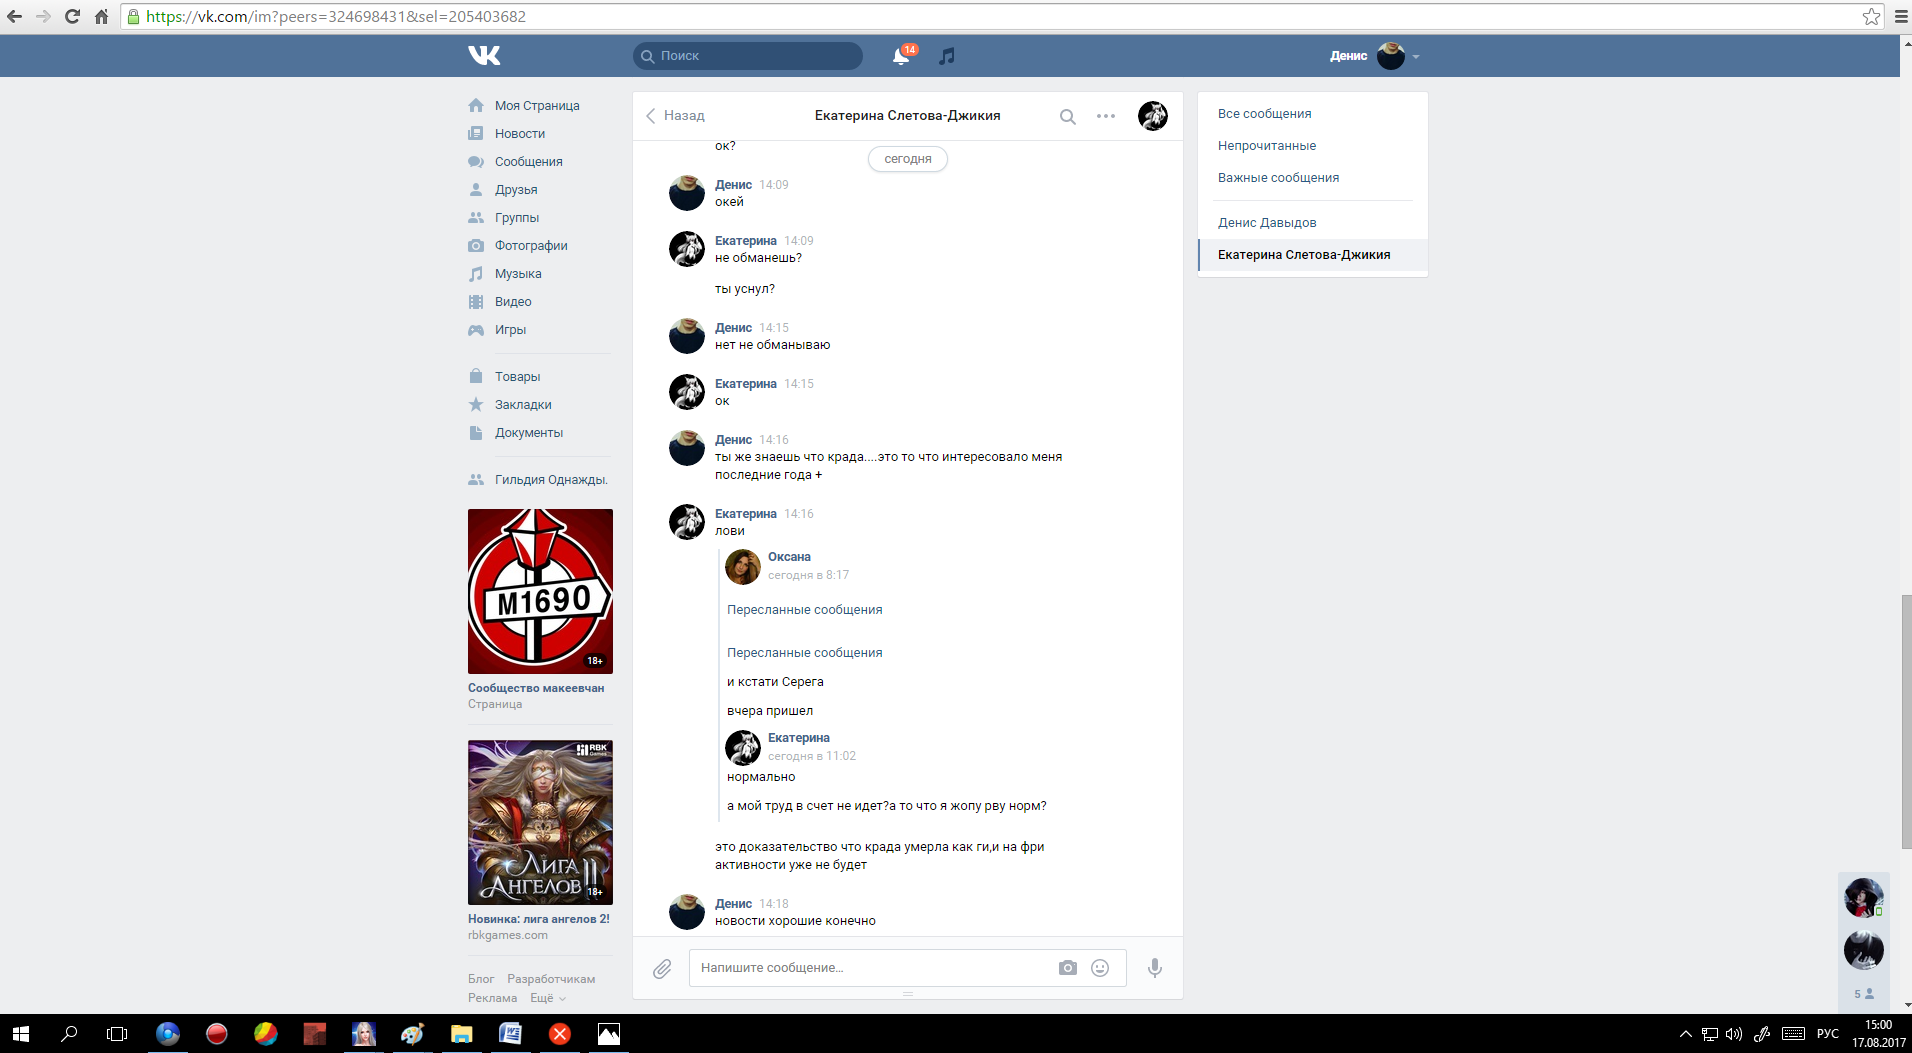1912x1053 pixels.
Task: Click the paperclip attach icon
Action: point(662,968)
